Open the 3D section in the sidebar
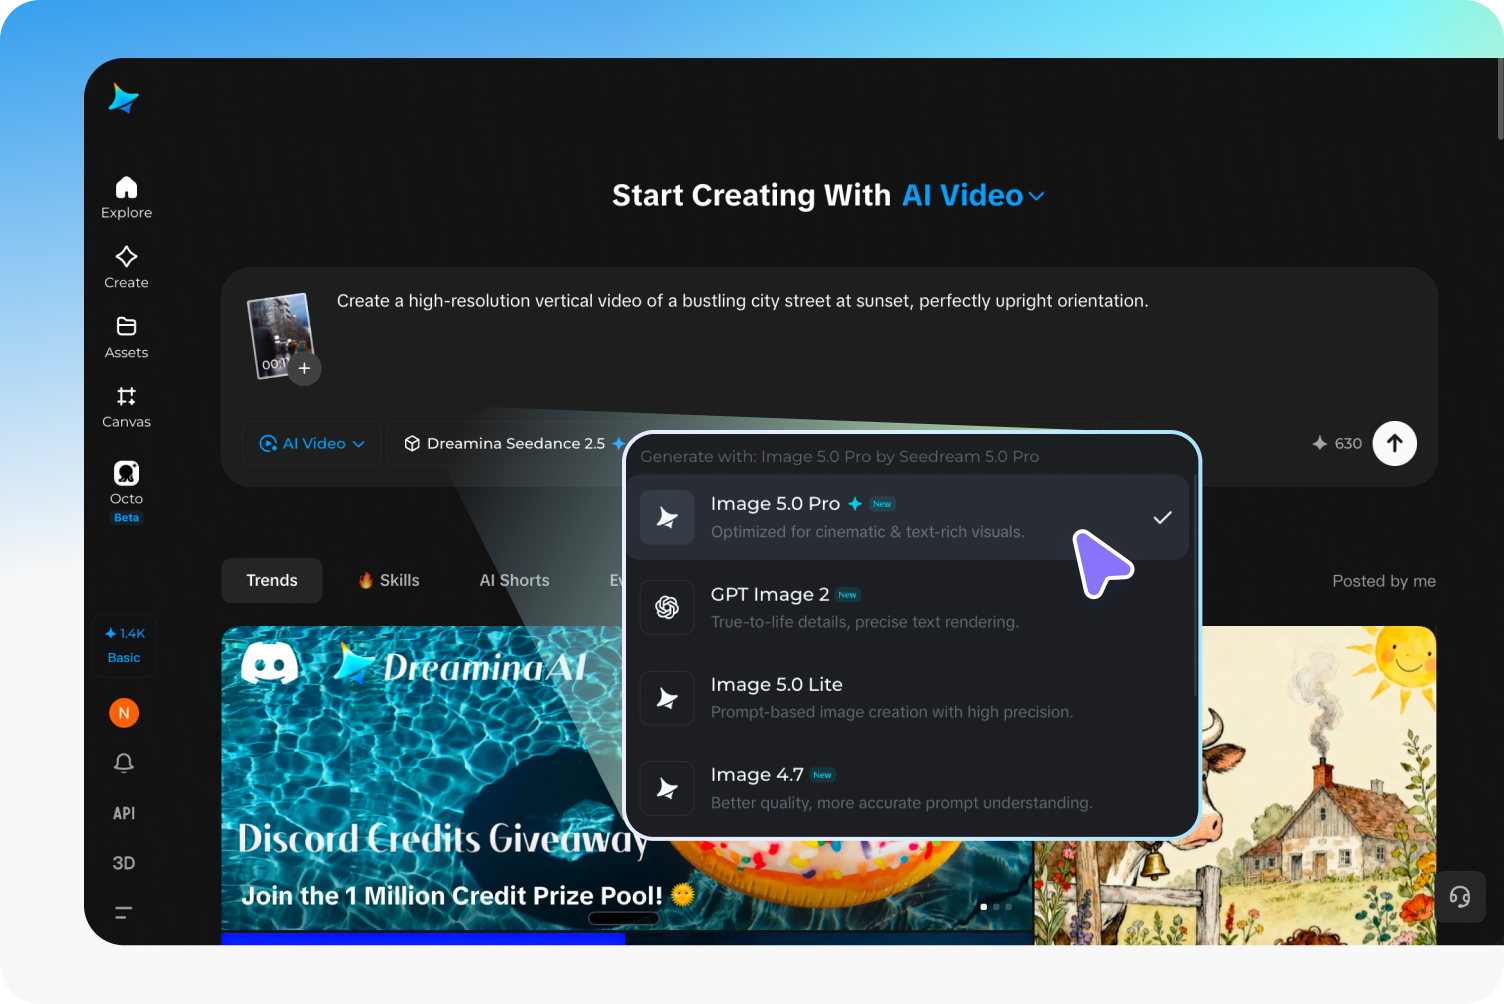 (124, 863)
